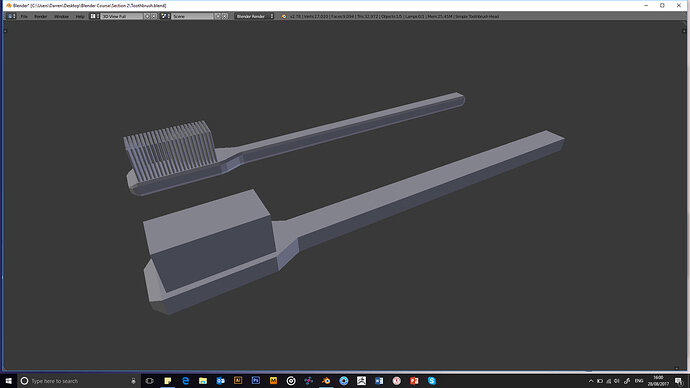Launch Adobe Illustrator from the taskbar
The width and height of the screenshot is (690, 388).
point(238,381)
